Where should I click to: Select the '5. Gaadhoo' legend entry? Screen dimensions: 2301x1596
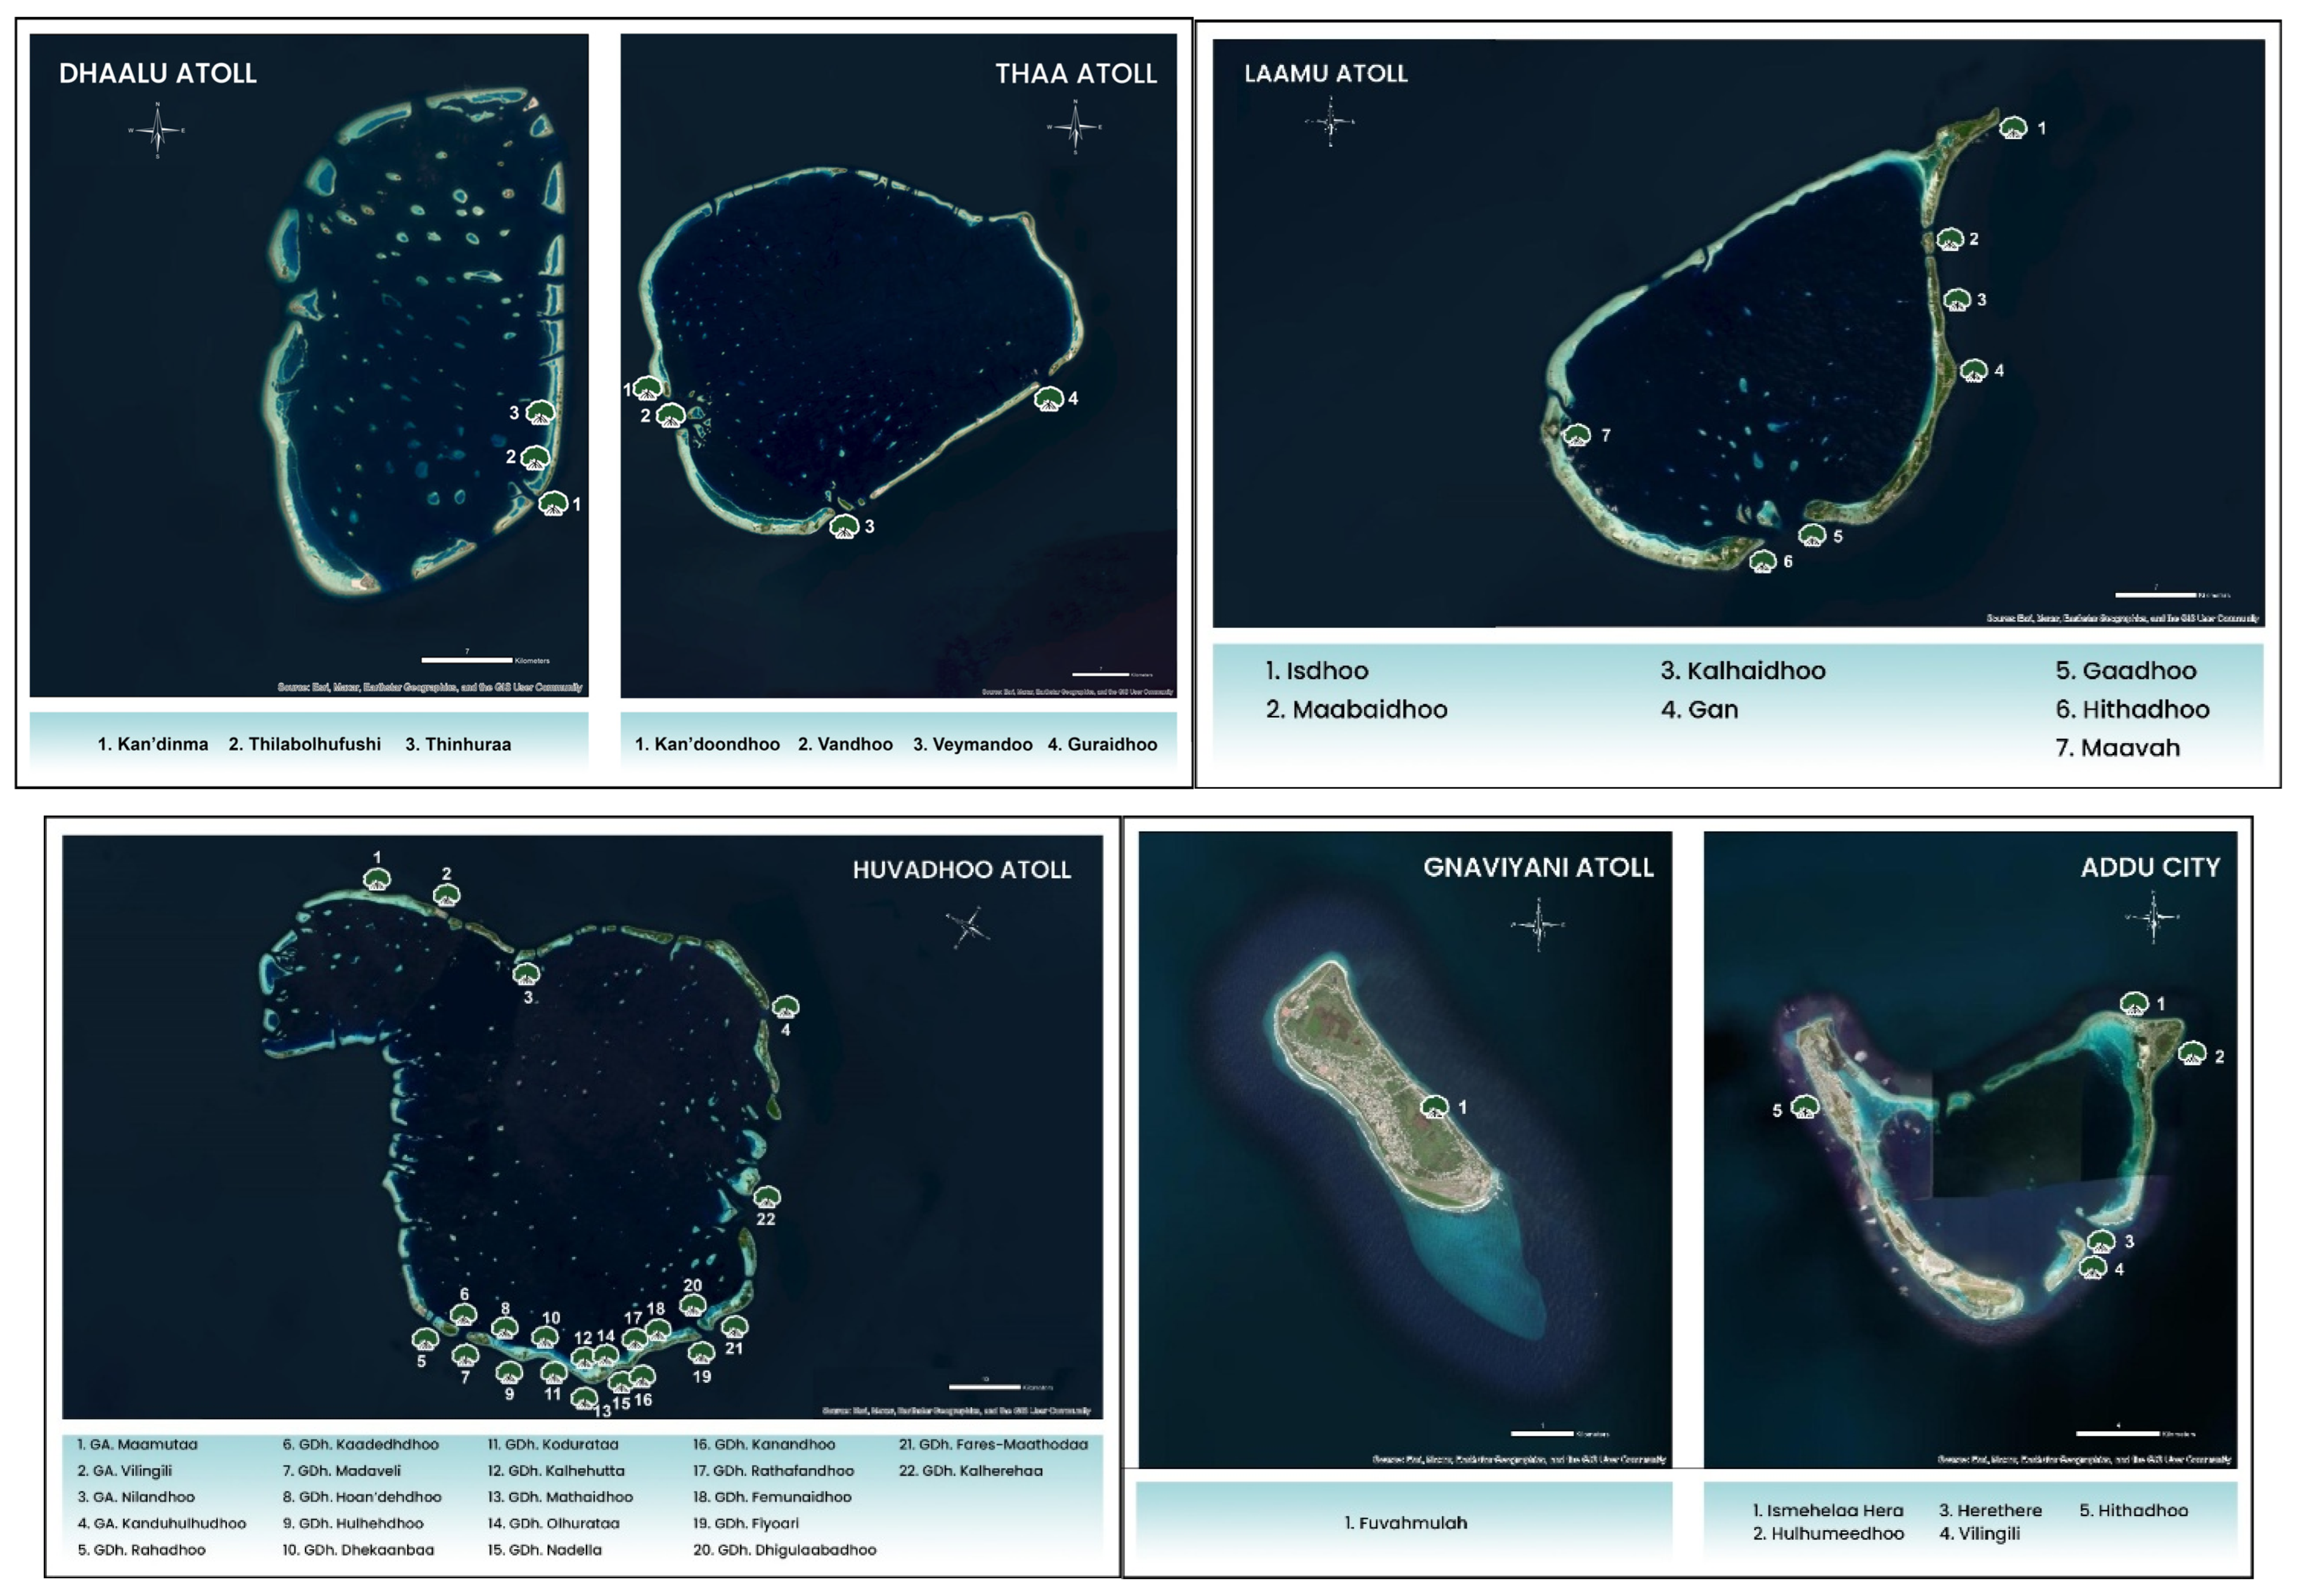pyautogui.click(x=2125, y=671)
